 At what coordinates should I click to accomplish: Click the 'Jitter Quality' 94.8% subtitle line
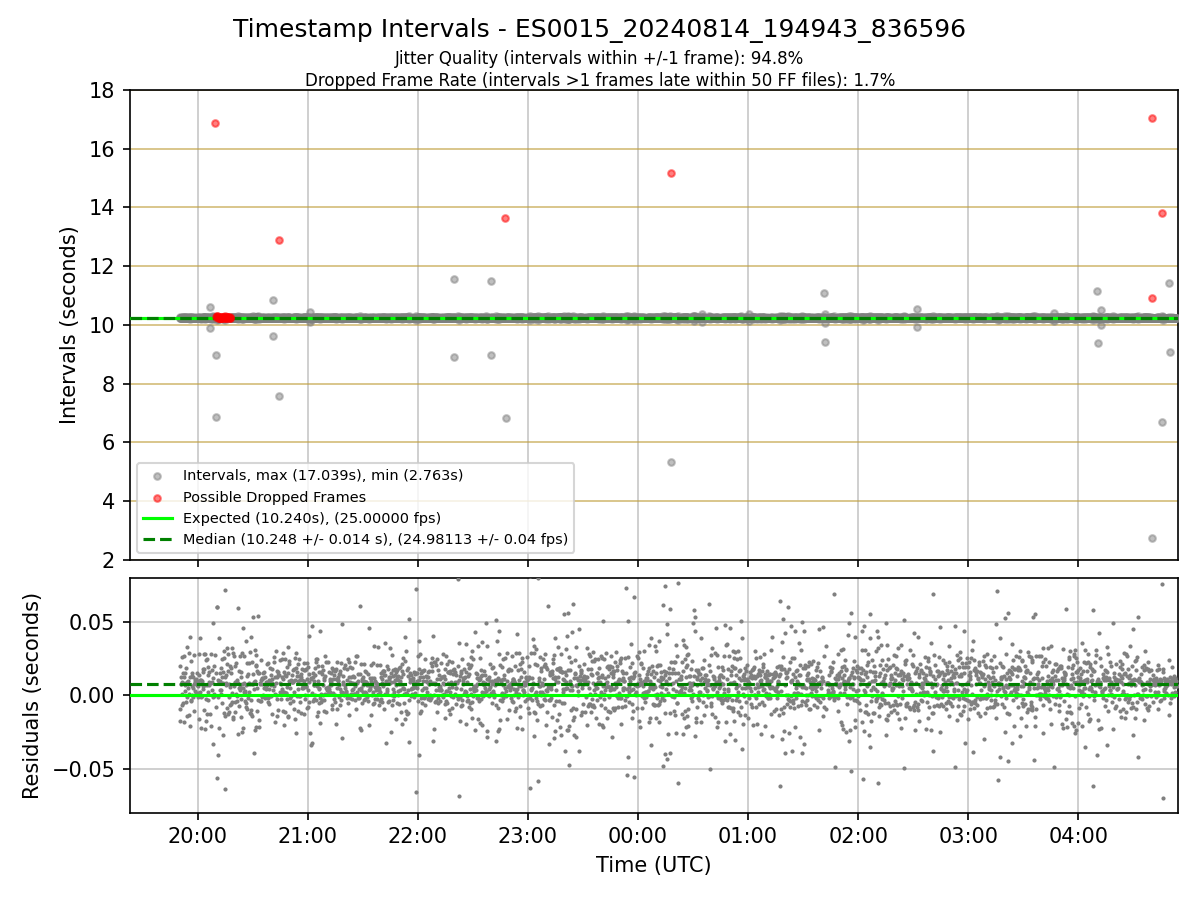point(599,58)
